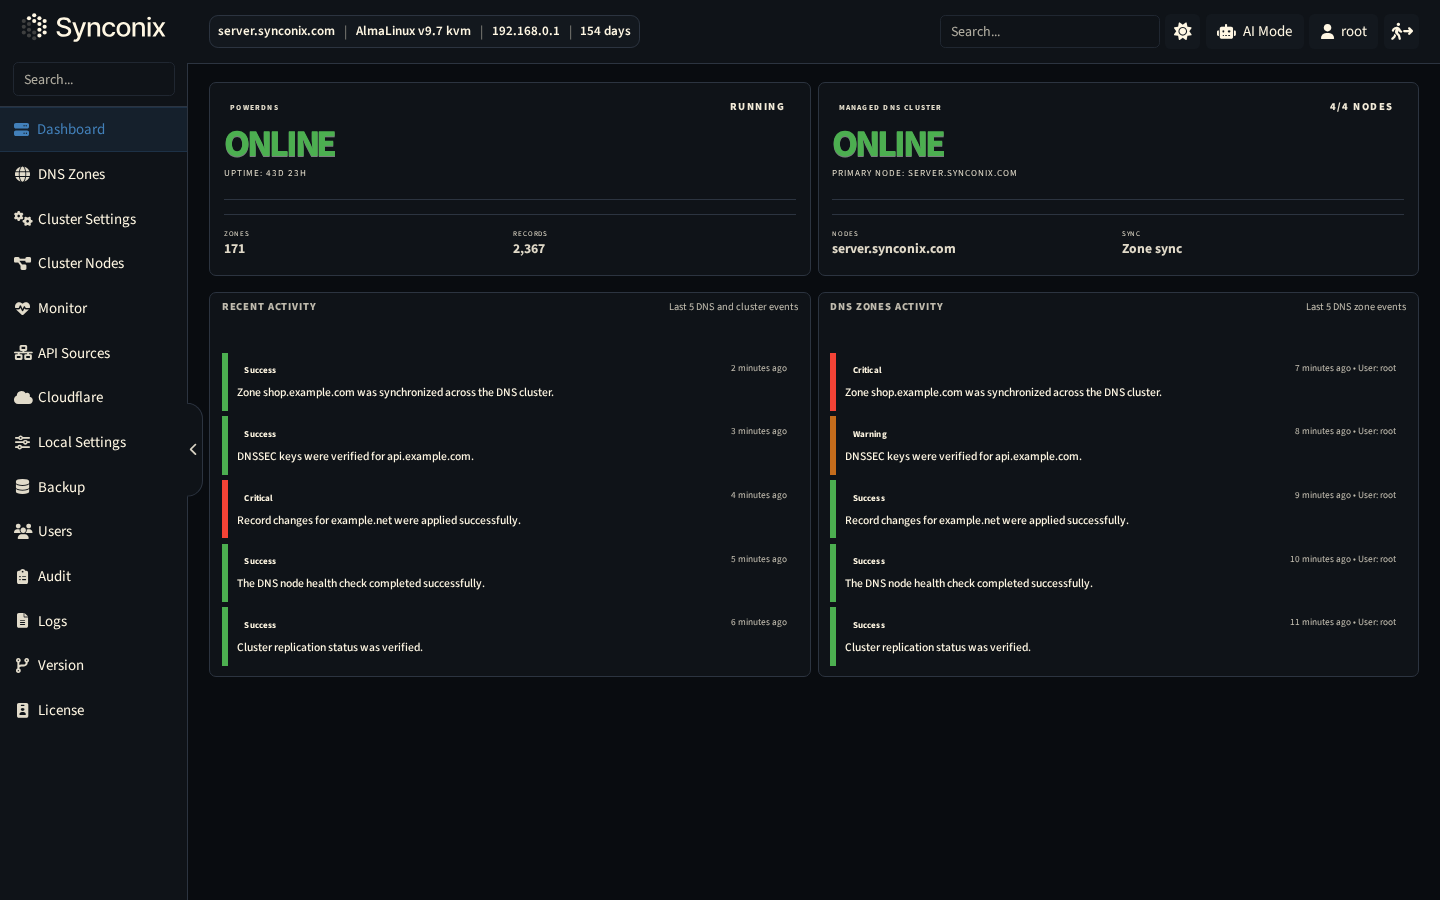
Task: Select the Critical shop.example.com zone event
Action: click(x=1118, y=382)
